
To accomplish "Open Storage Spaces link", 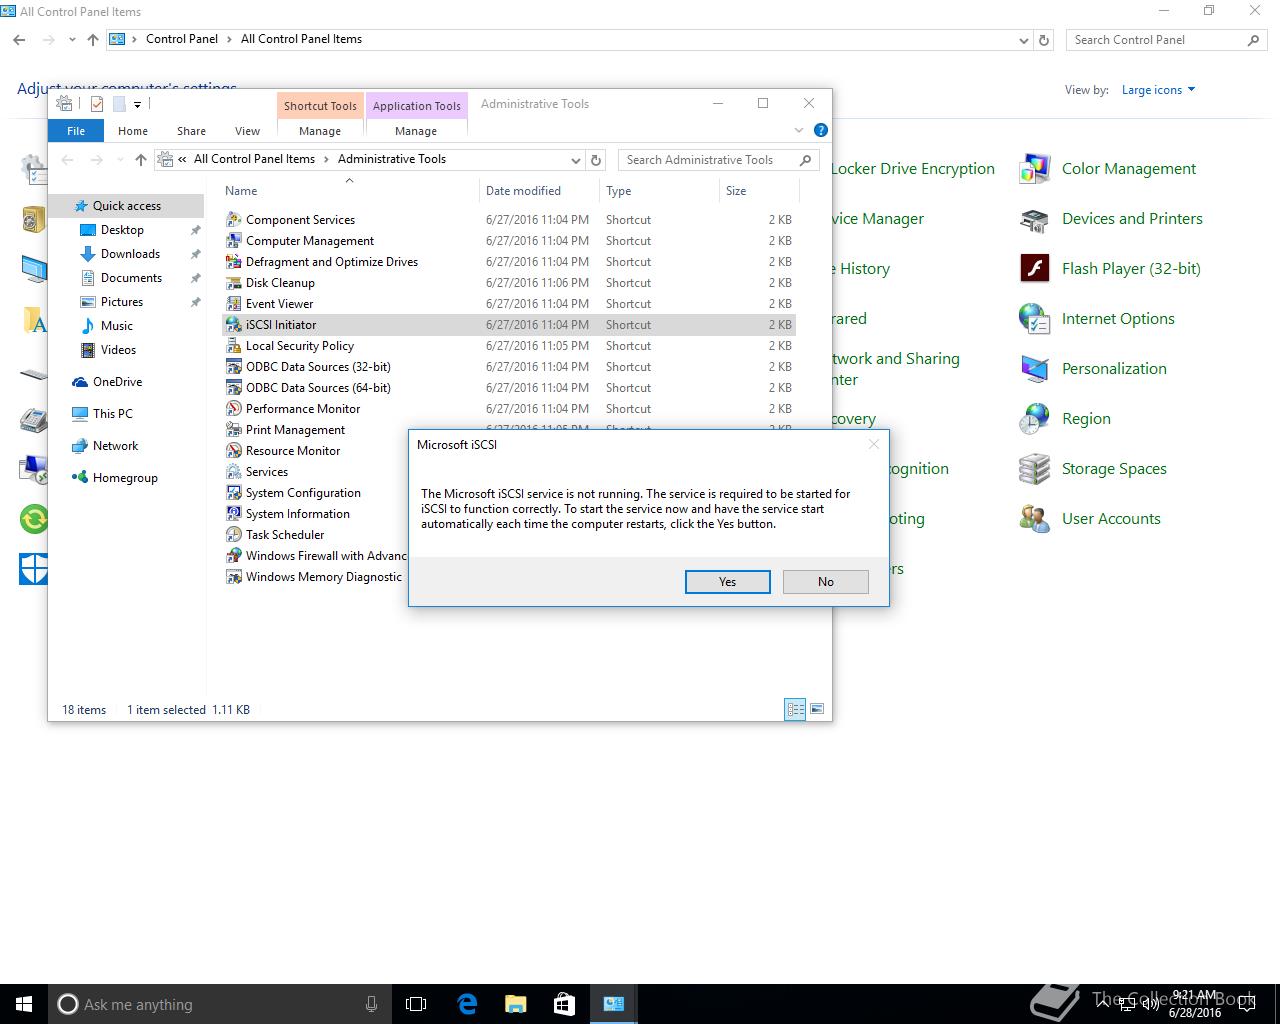I will pos(1114,469).
